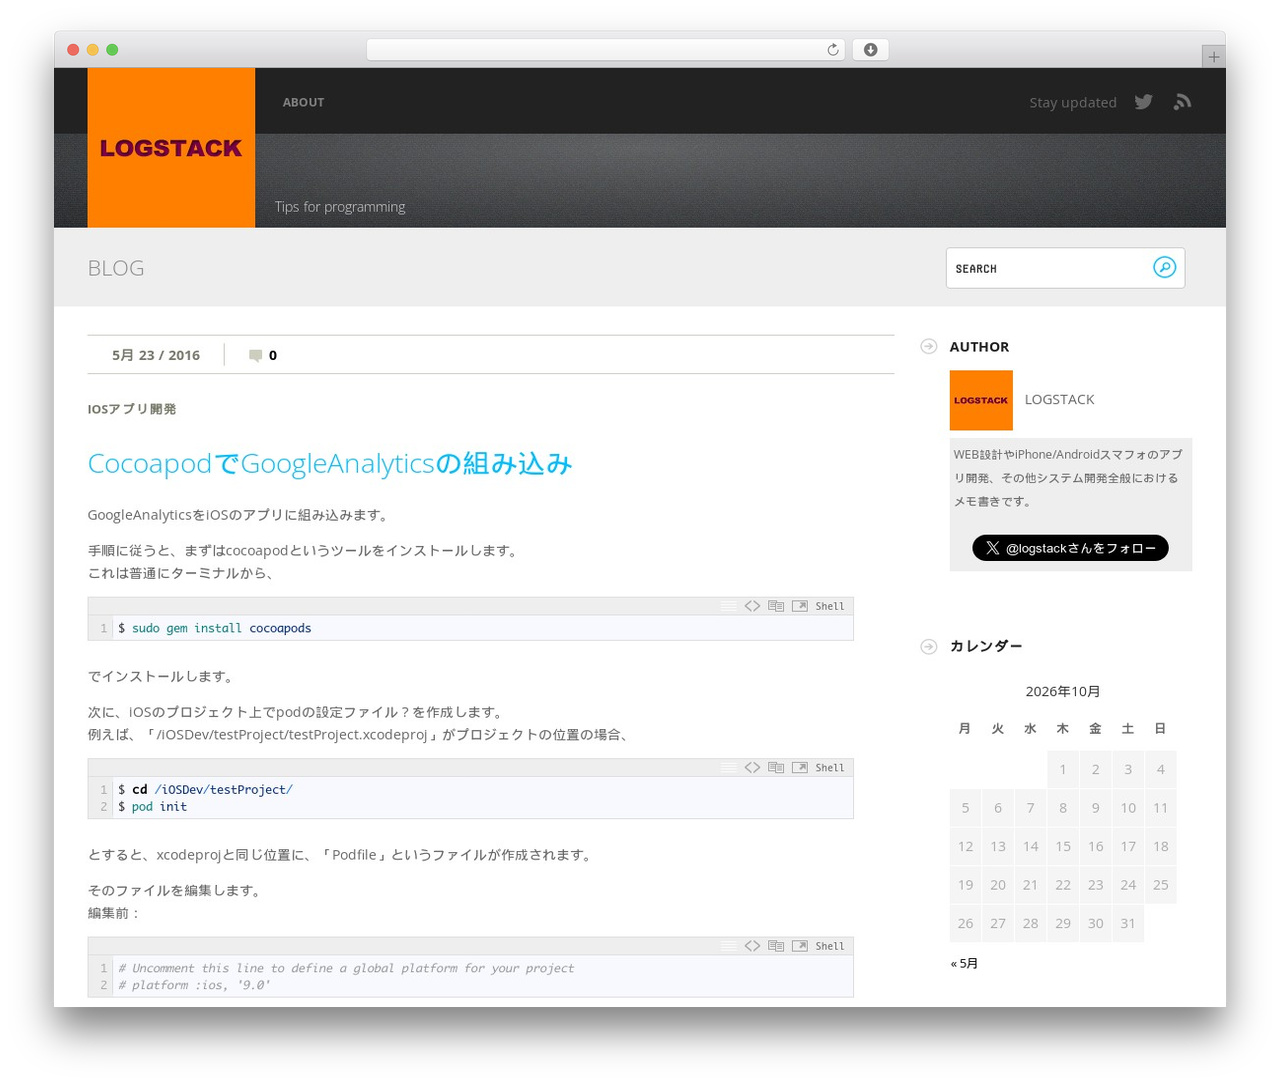Open the Twitter icon beside Stay updated

click(1144, 102)
